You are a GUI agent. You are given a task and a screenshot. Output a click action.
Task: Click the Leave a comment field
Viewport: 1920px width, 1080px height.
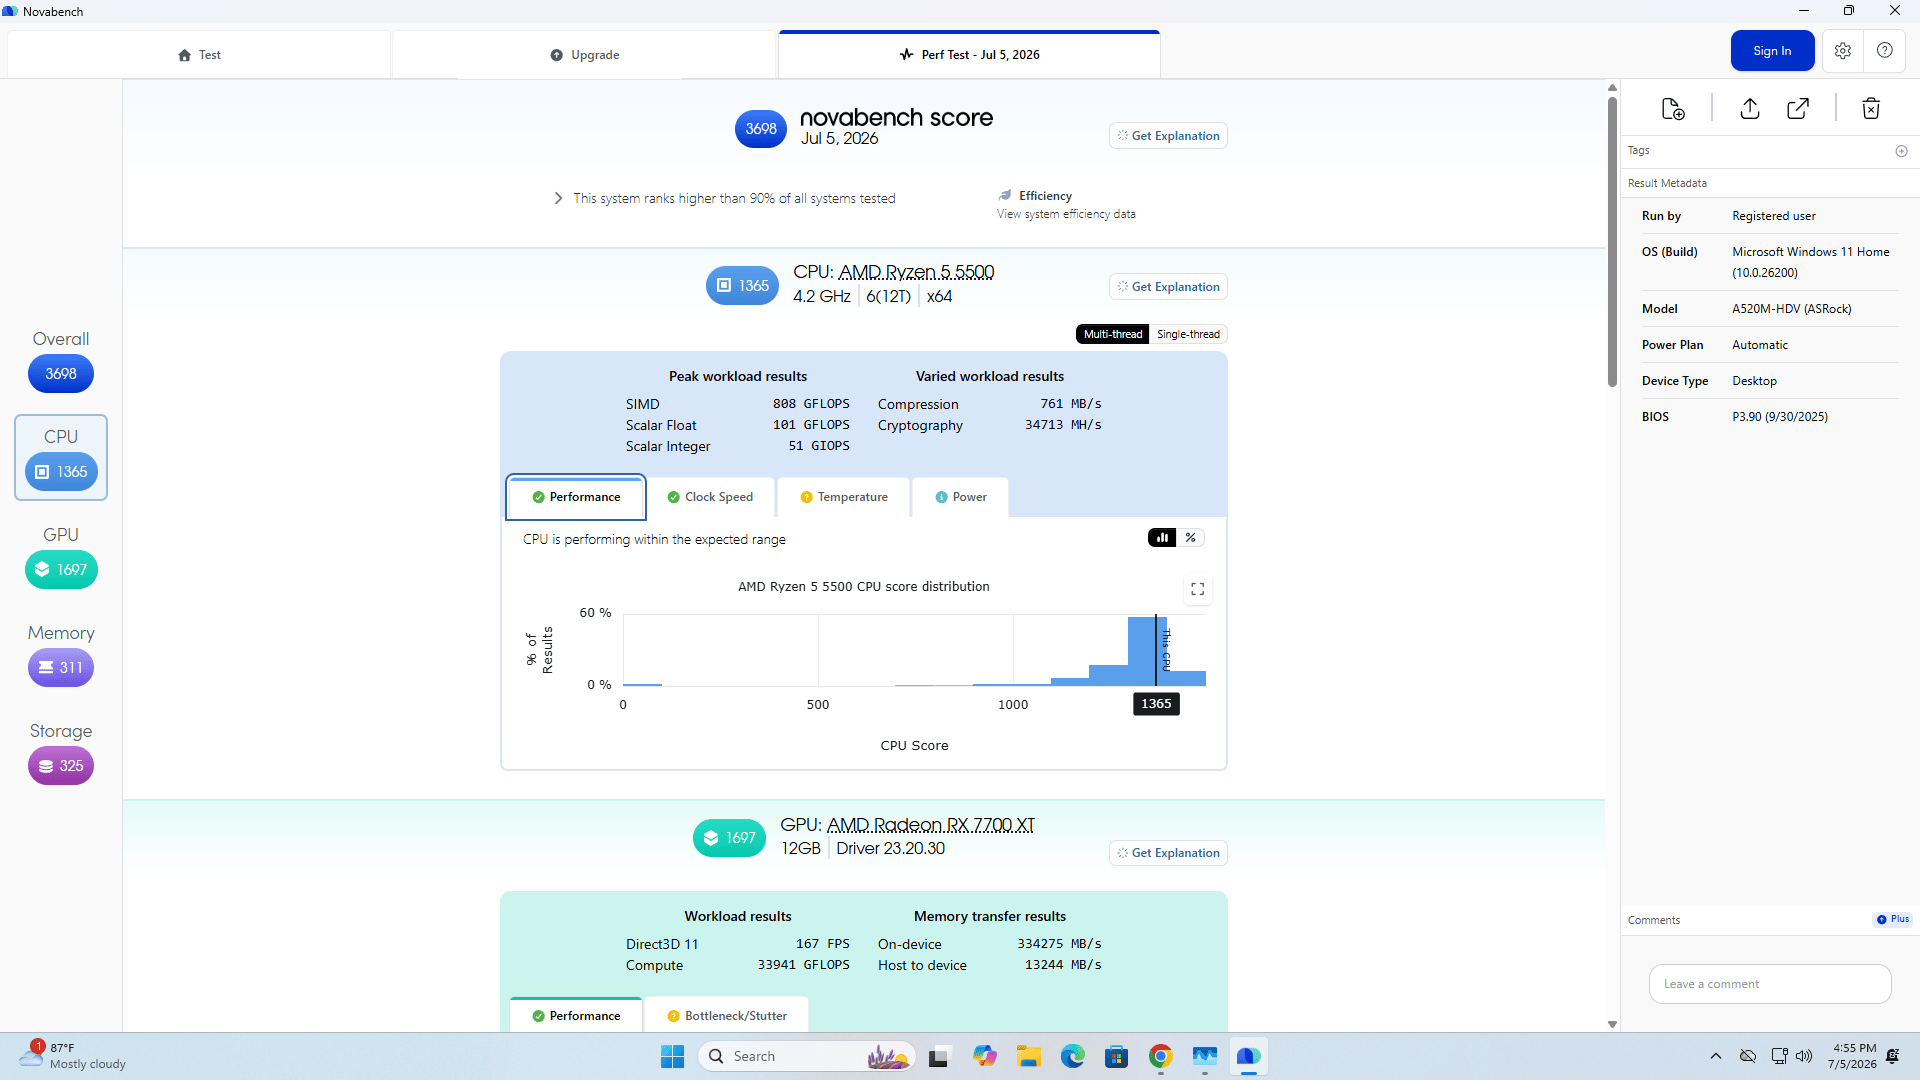[1770, 984]
